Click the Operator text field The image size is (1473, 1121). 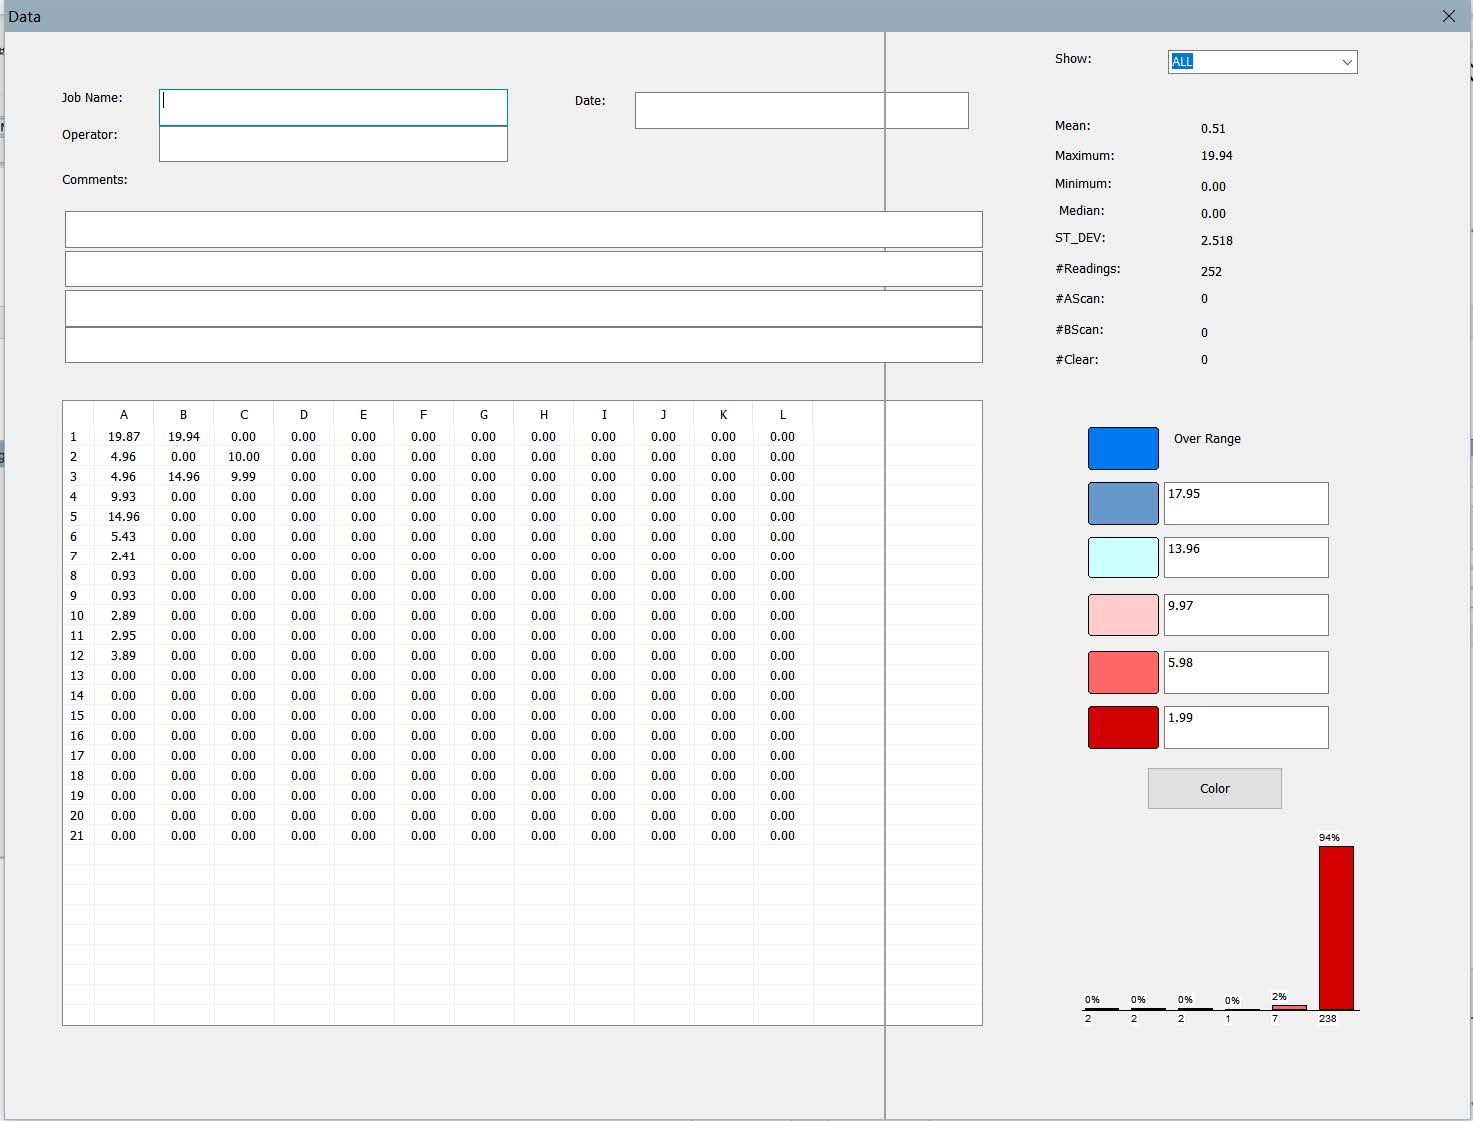tap(333, 144)
